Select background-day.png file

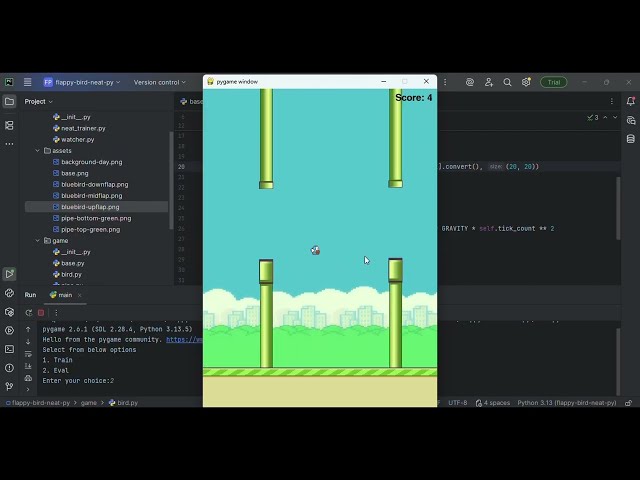point(87,162)
